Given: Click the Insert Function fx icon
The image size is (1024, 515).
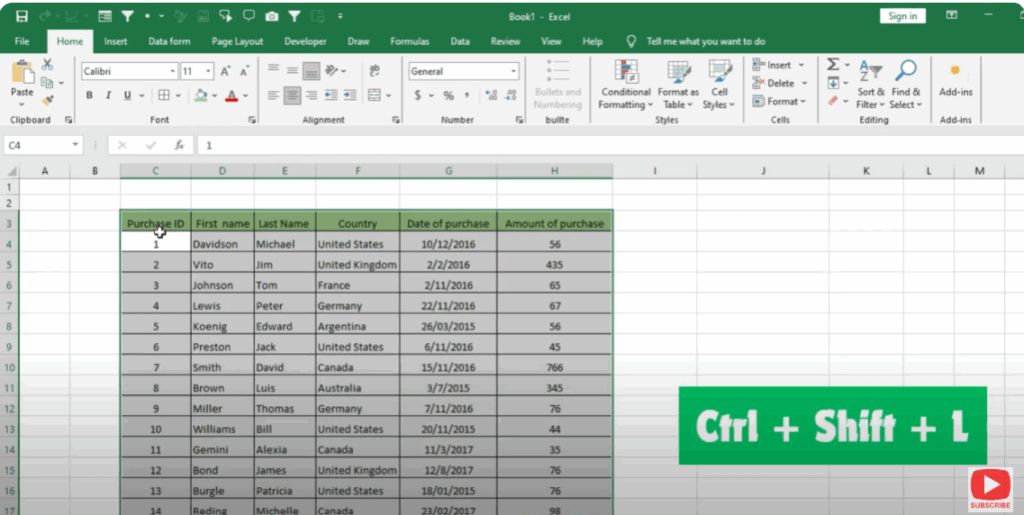Looking at the screenshot, I should point(179,145).
